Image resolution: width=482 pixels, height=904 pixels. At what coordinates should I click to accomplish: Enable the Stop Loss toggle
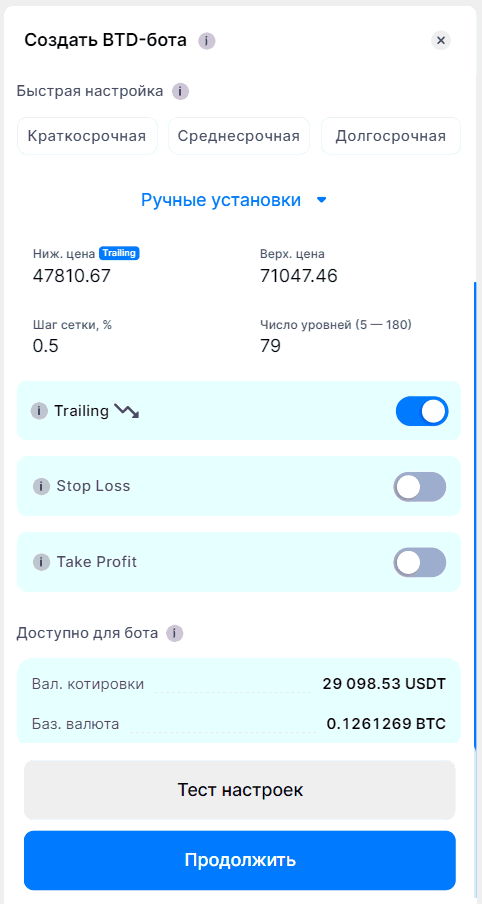420,487
